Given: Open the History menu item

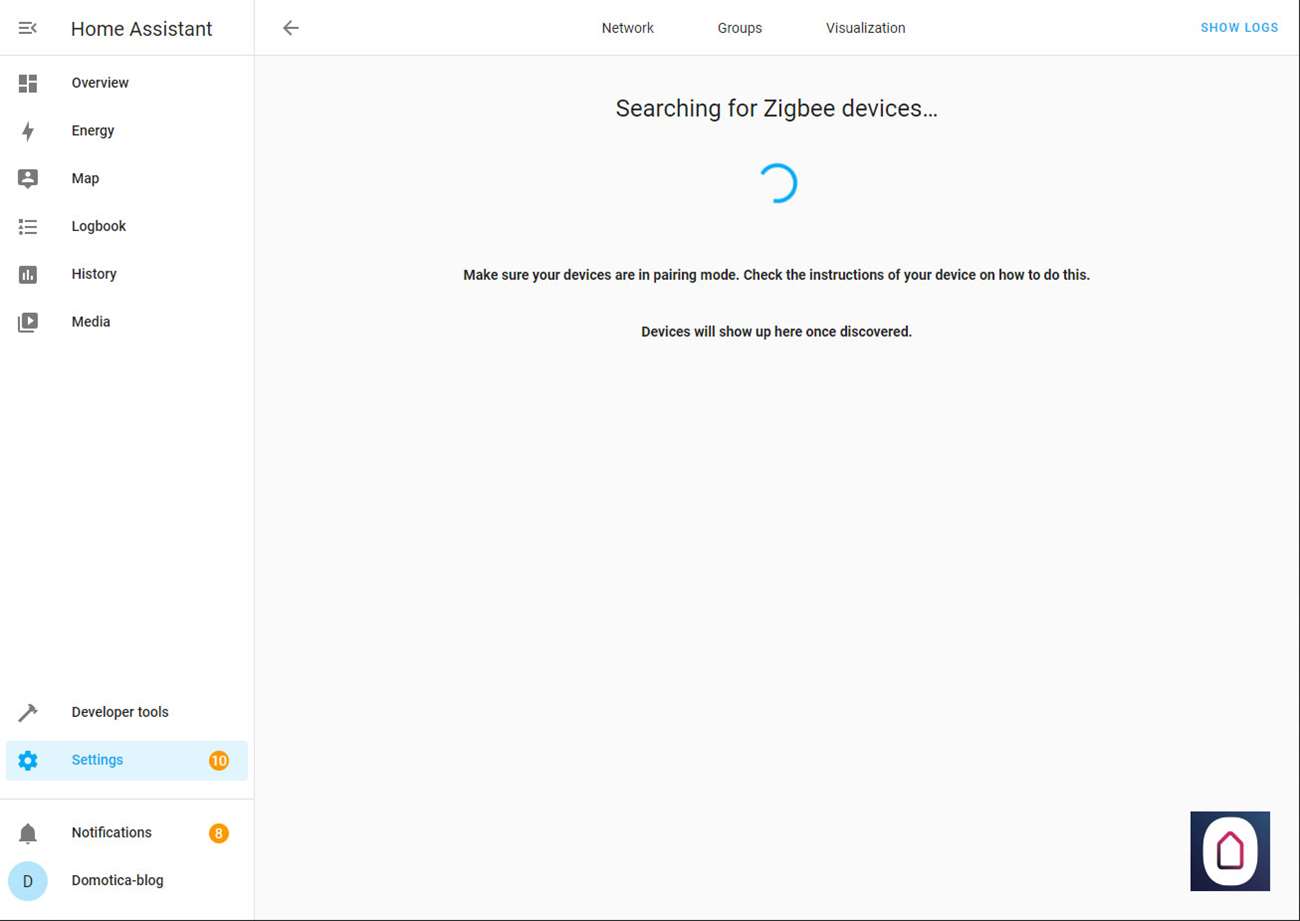Looking at the screenshot, I should [x=127, y=274].
